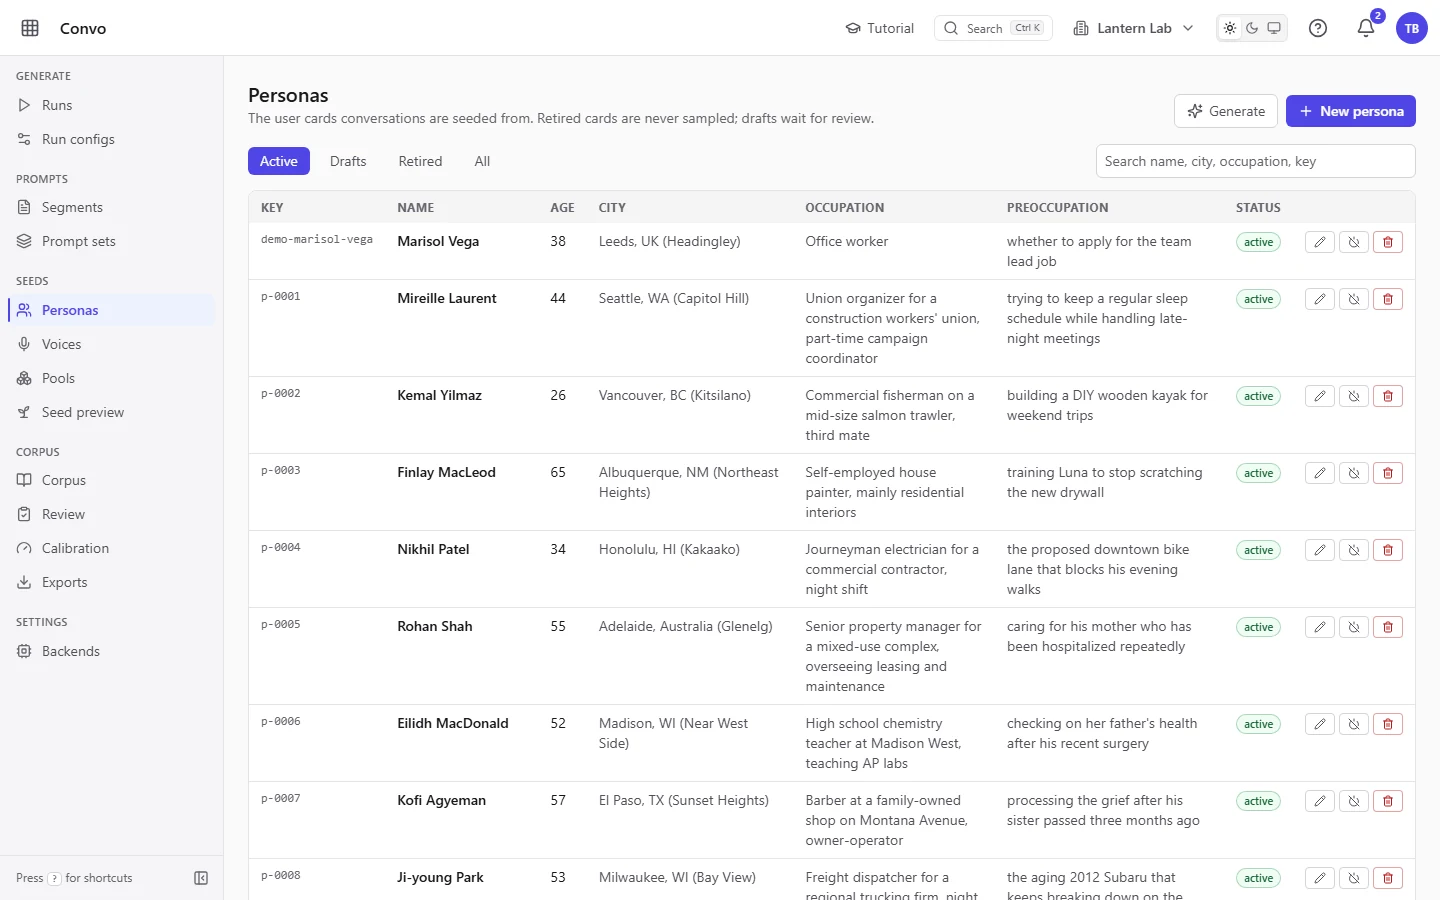Switch to light theme
1440x900 pixels.
coord(1230,28)
